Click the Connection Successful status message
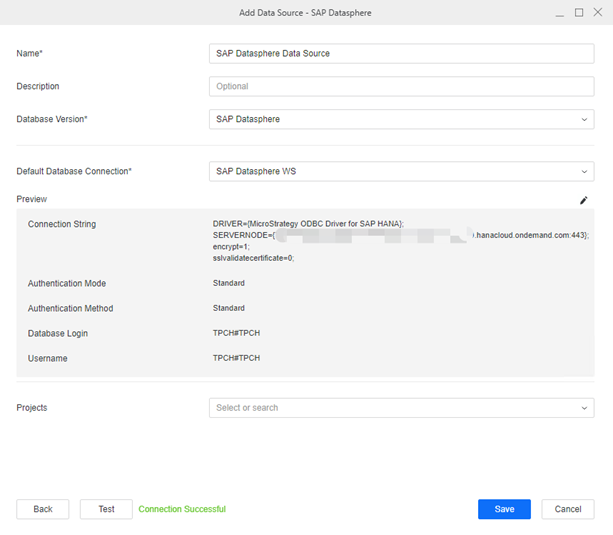 coord(182,509)
